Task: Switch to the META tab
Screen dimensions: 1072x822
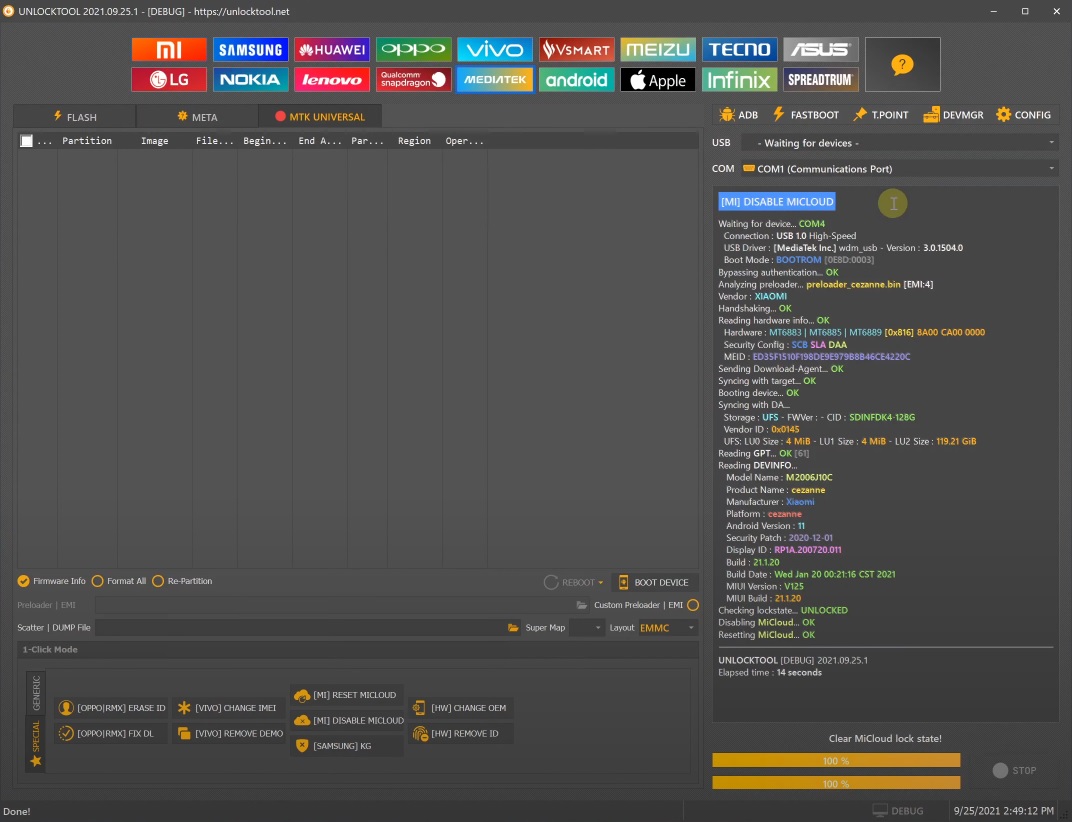Action: pos(197,117)
